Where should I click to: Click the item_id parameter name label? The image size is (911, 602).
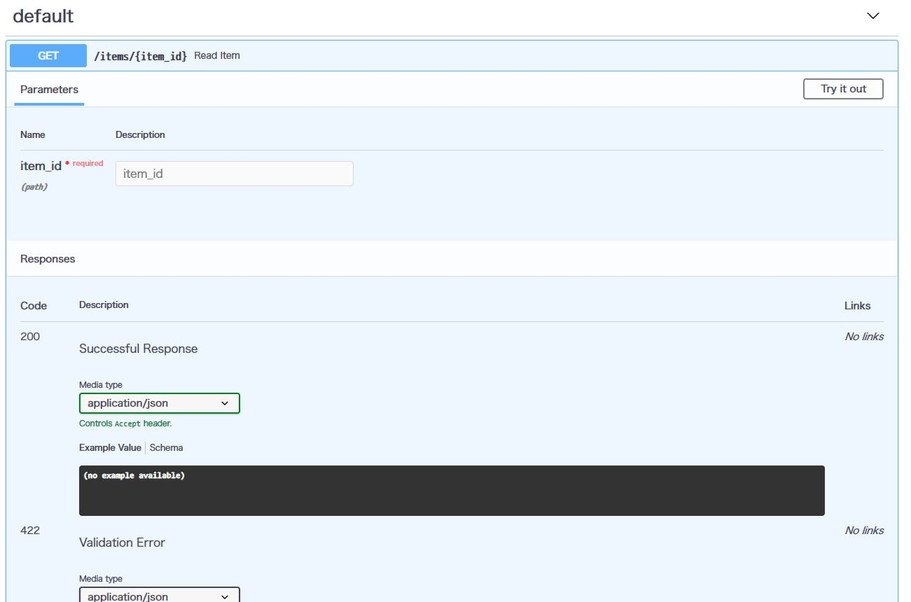41,166
